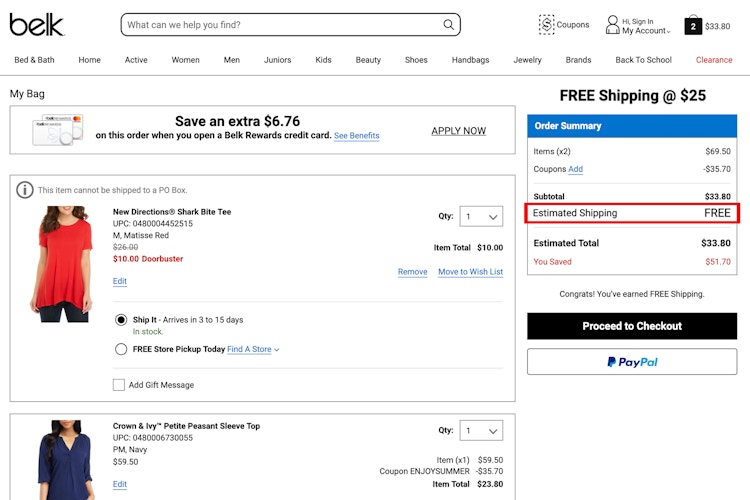Click New Directions Shark Bite Tee title
This screenshot has height=500, width=750.
(172, 211)
